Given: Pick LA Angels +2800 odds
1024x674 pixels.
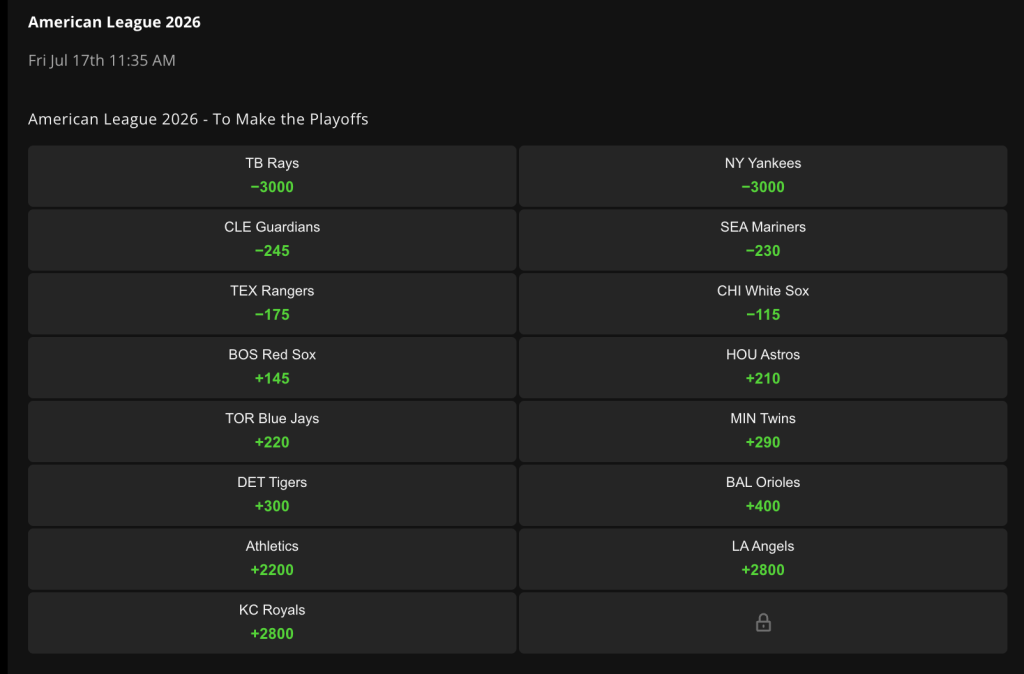Looking at the screenshot, I should (x=763, y=560).
